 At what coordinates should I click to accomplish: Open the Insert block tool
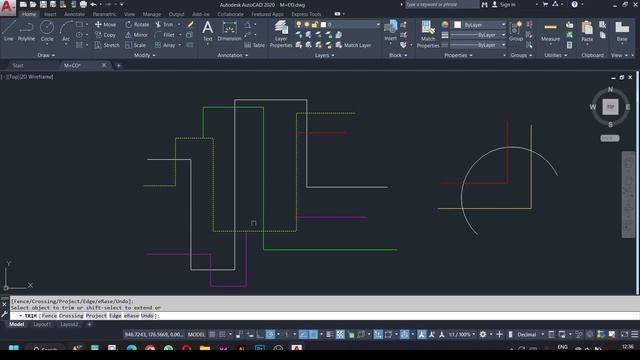[390, 31]
